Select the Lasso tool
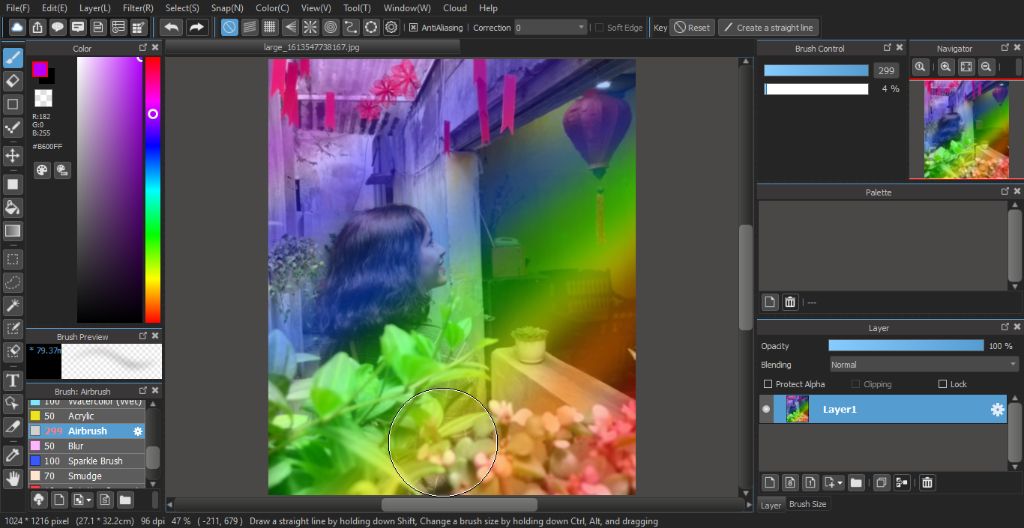Viewport: 1024px width, 528px height. 12,282
